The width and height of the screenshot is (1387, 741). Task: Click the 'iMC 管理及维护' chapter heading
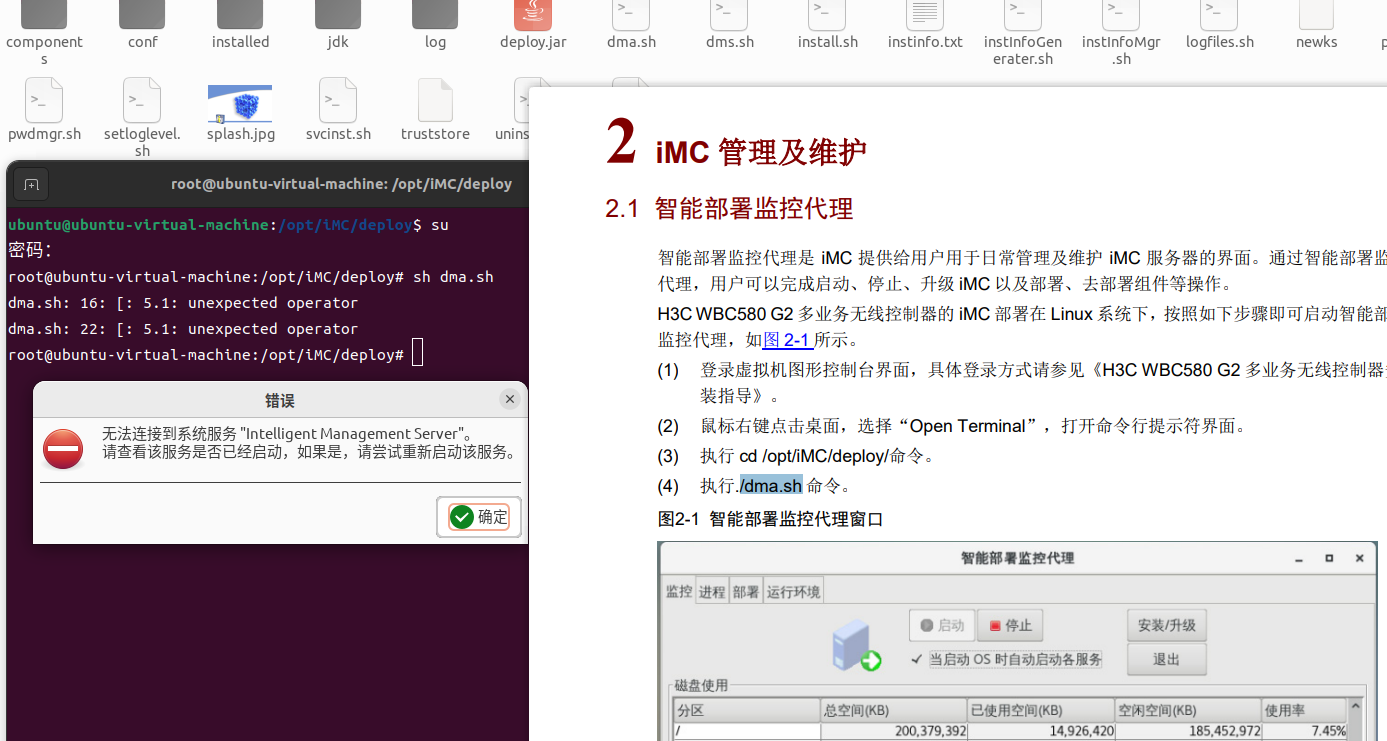pos(761,152)
